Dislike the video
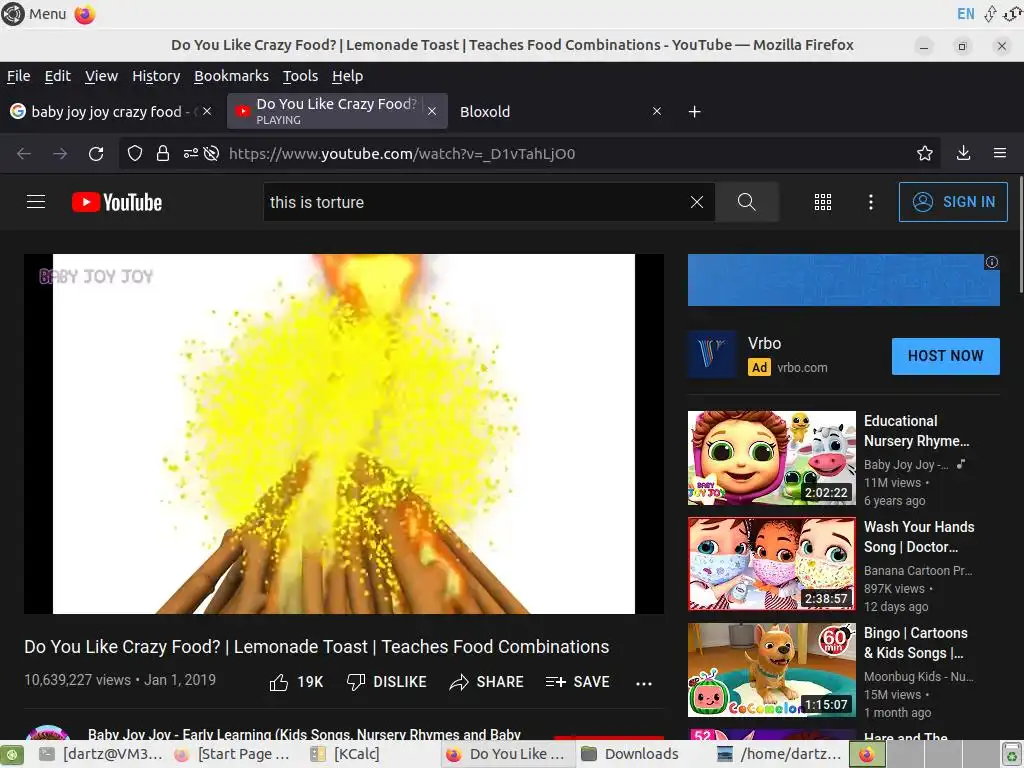Viewport: 1024px width, 768px height. point(387,682)
